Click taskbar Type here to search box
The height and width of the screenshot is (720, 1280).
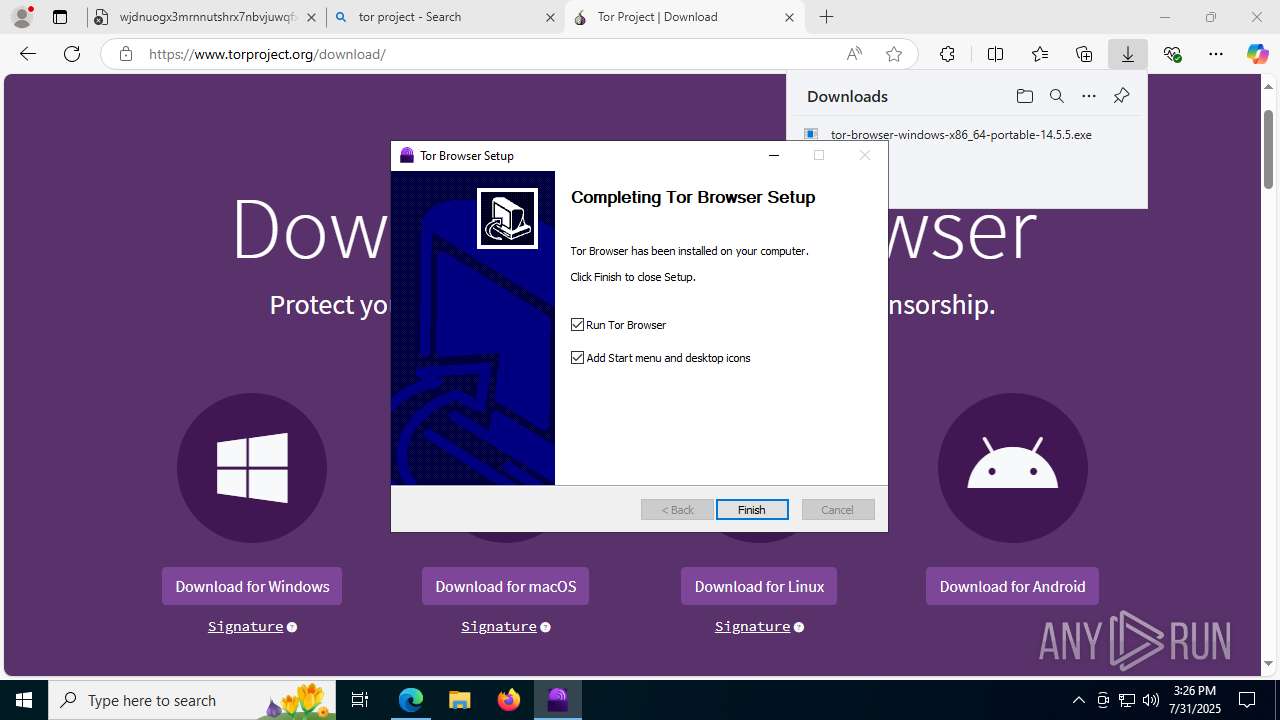click(x=193, y=700)
